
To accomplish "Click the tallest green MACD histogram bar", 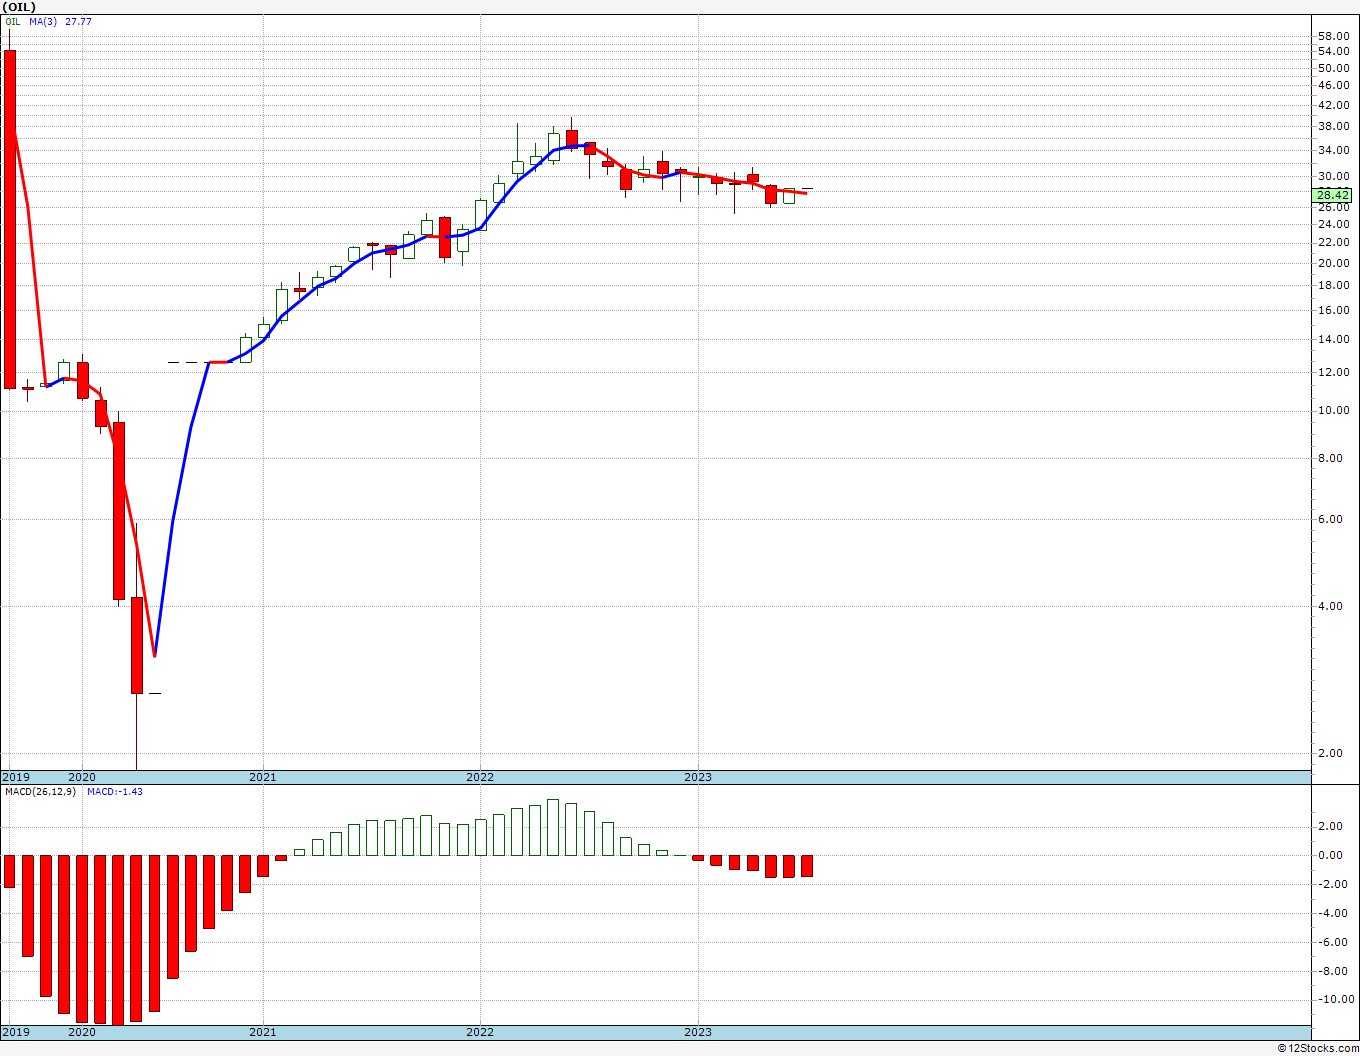I will coord(554,827).
